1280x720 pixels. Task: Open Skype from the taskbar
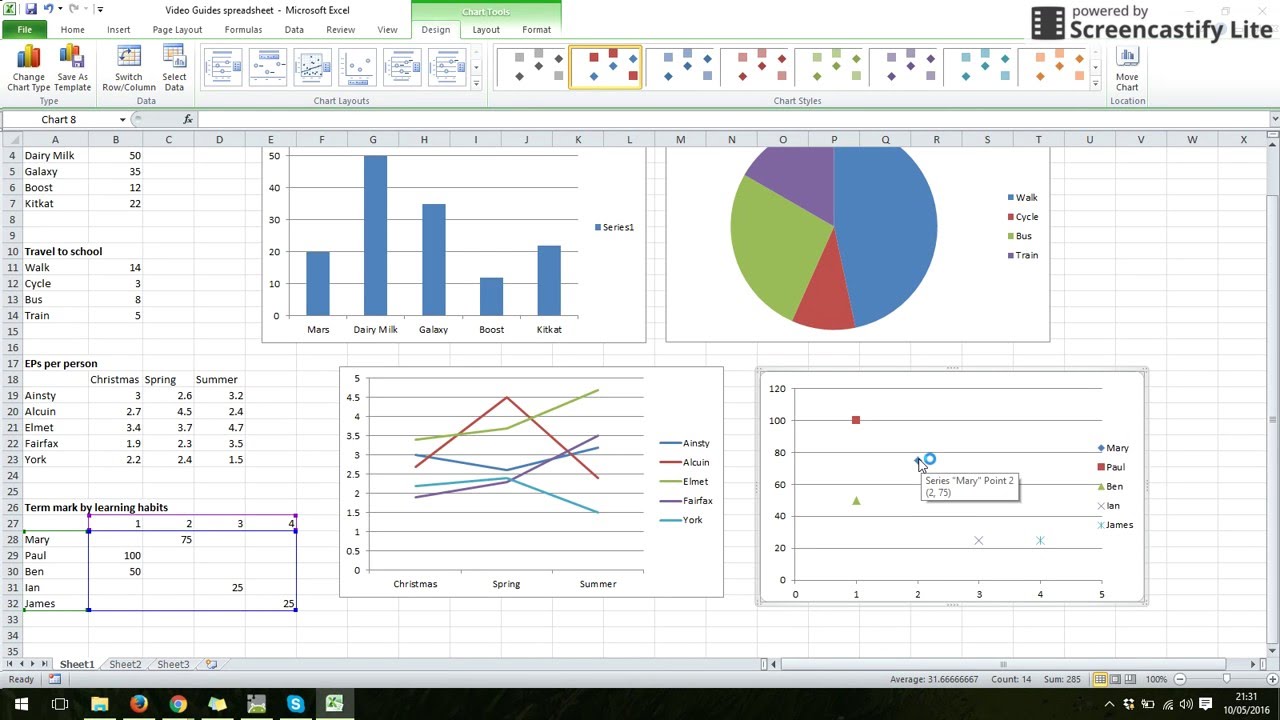pos(295,704)
